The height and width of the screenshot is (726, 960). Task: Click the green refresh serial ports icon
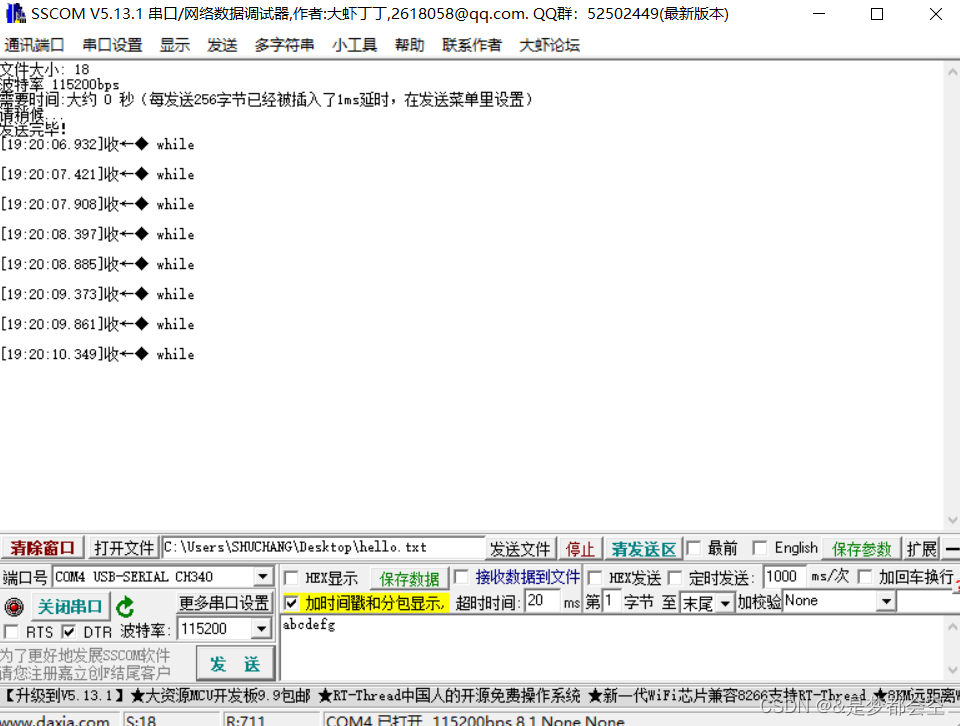point(122,603)
